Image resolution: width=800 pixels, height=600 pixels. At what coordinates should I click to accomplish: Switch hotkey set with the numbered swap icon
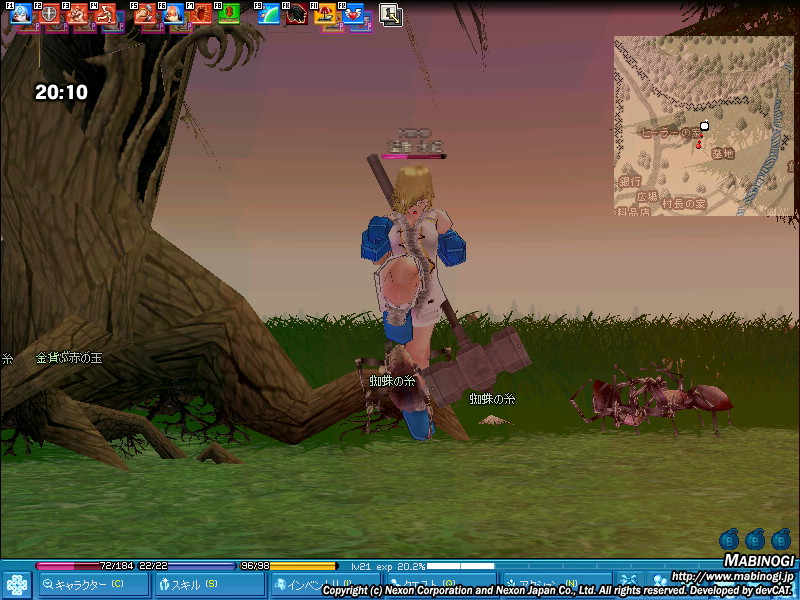(391, 15)
